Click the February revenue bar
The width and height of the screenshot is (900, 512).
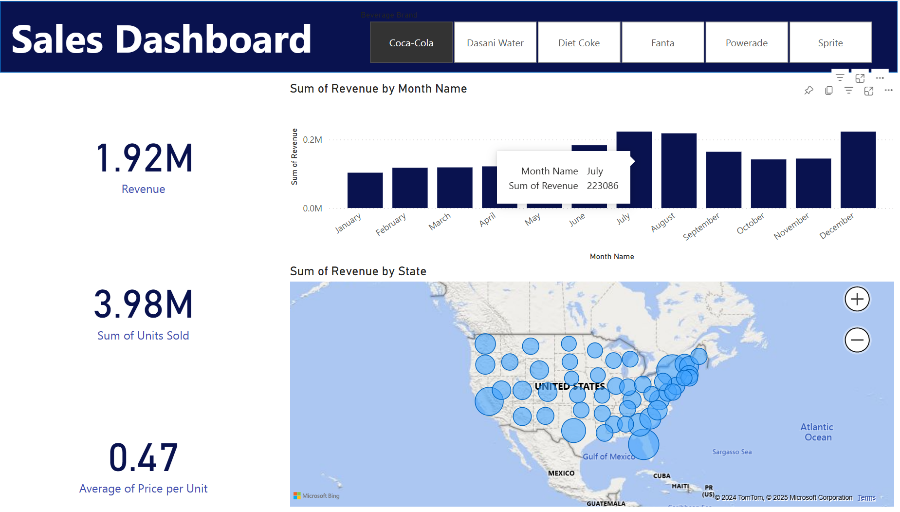(410, 188)
